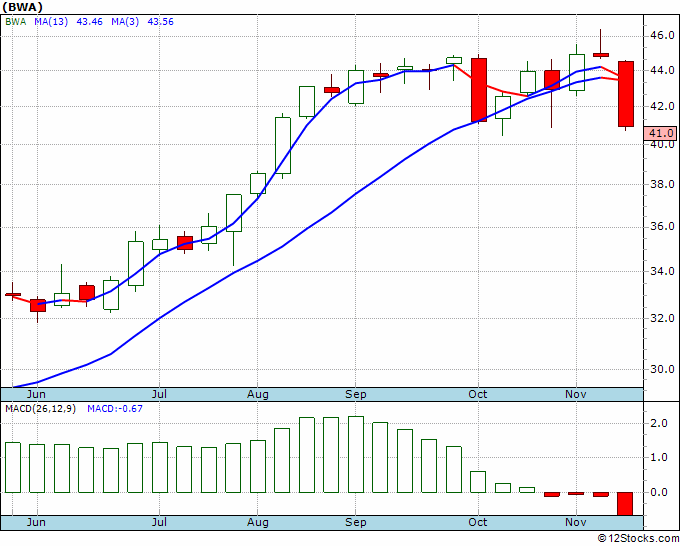680x546 pixels.
Task: Click the 2.0 MACD axis label
Action: [x=659, y=423]
